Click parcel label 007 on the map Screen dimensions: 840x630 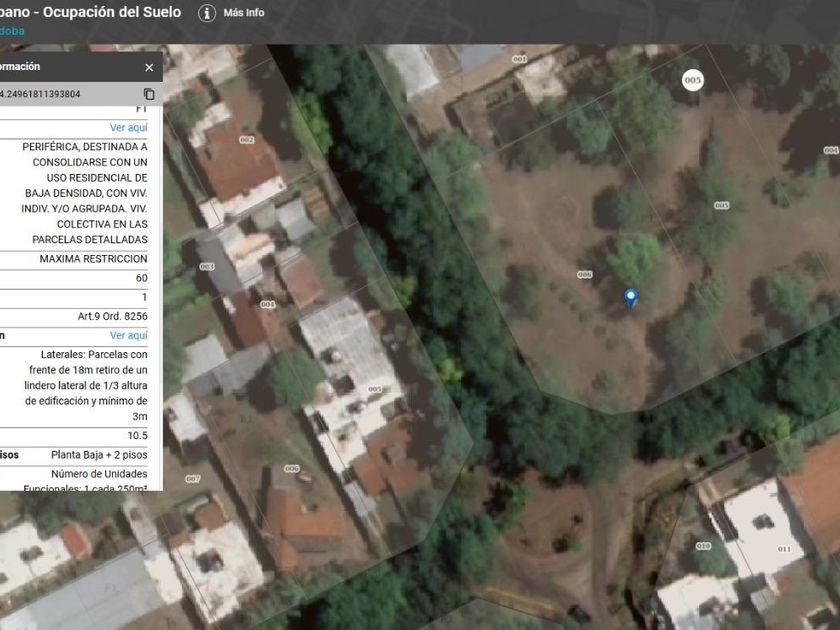(x=193, y=478)
